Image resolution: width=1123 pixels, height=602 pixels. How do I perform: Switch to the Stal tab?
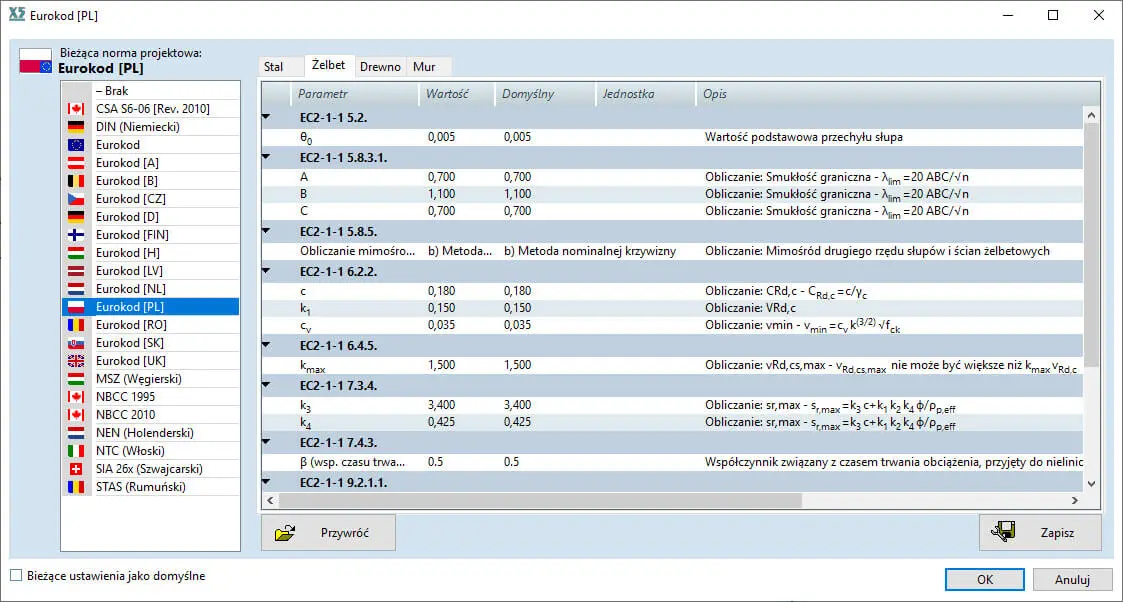click(x=273, y=67)
